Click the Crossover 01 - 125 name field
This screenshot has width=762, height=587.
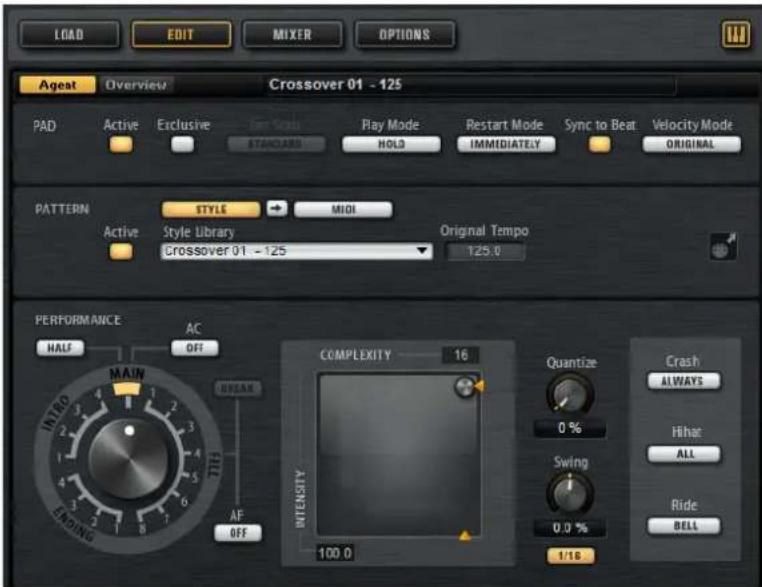coord(470,85)
